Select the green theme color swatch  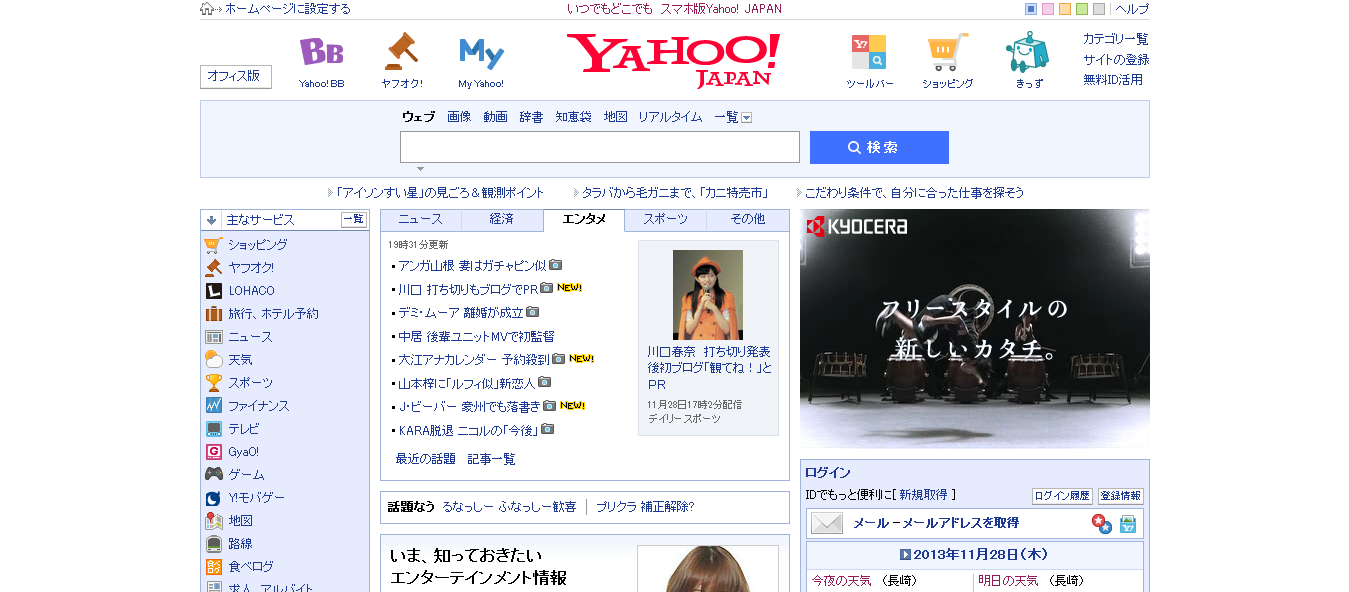tap(1082, 9)
